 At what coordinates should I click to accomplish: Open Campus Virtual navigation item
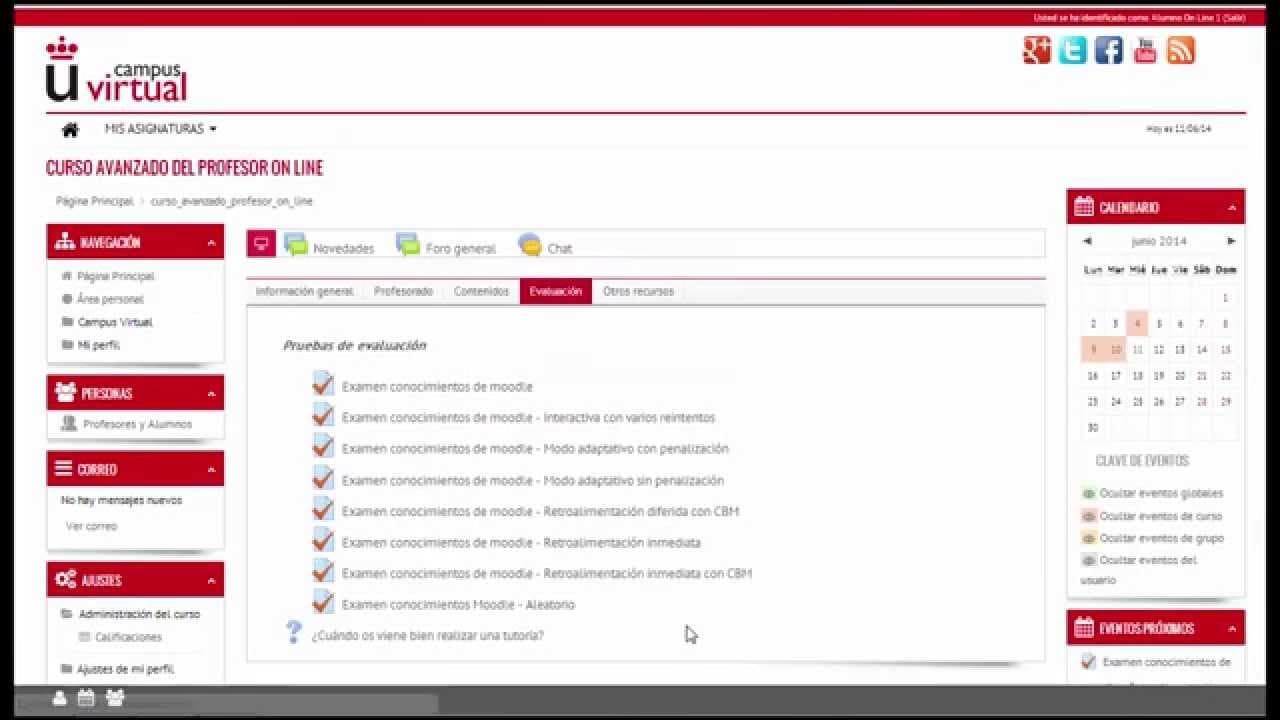coord(115,322)
